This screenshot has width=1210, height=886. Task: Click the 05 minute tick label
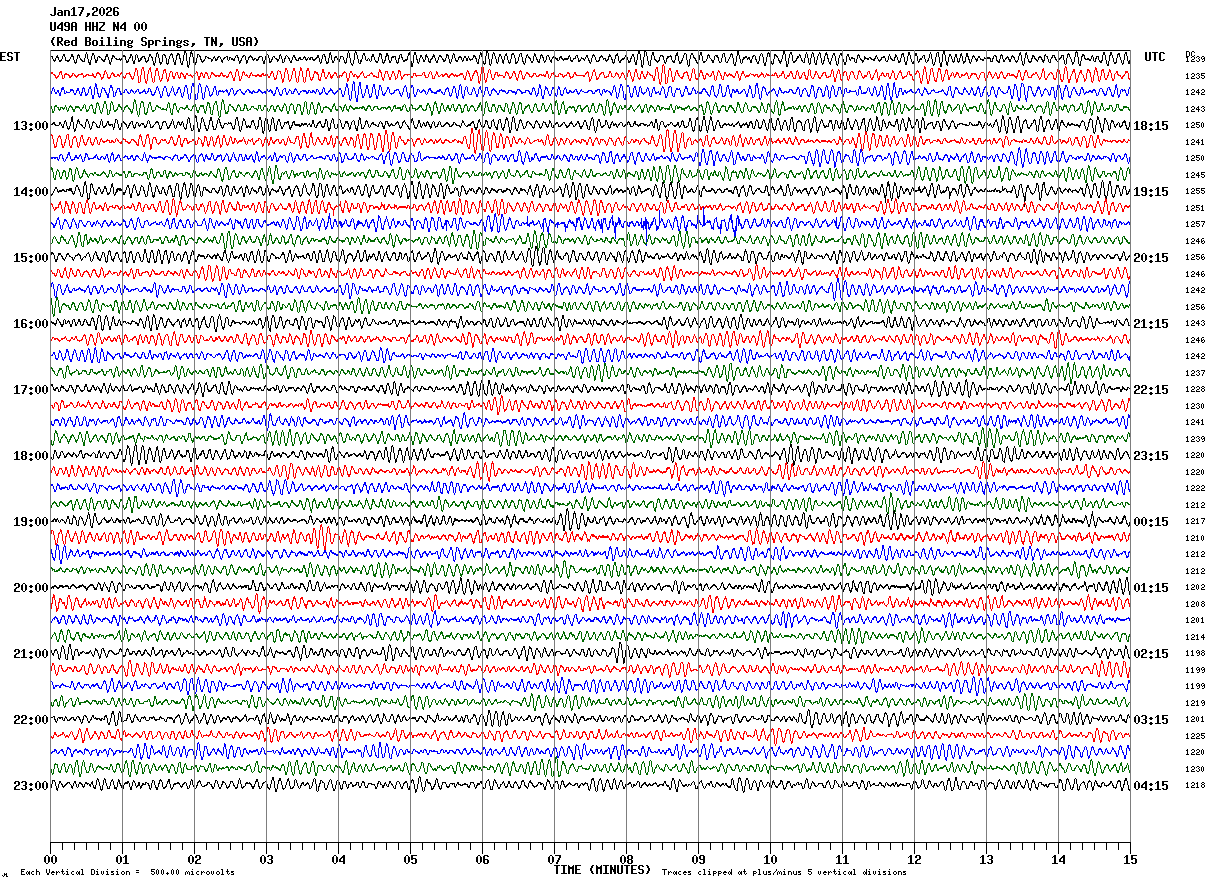410,859
